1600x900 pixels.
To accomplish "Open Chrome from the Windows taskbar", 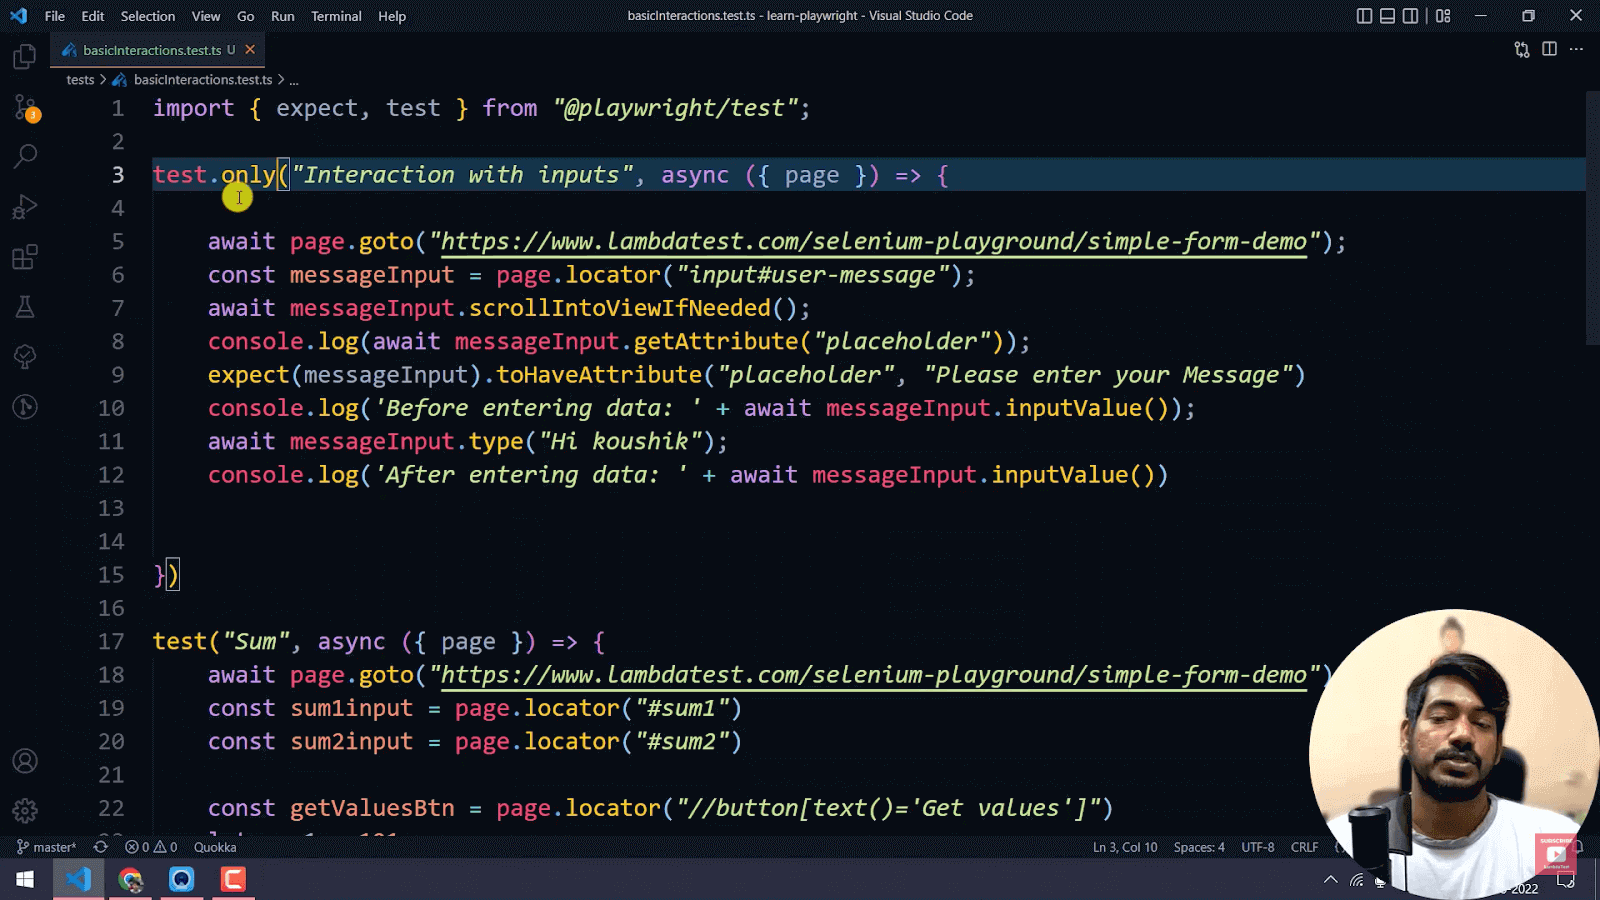I will (x=130, y=880).
